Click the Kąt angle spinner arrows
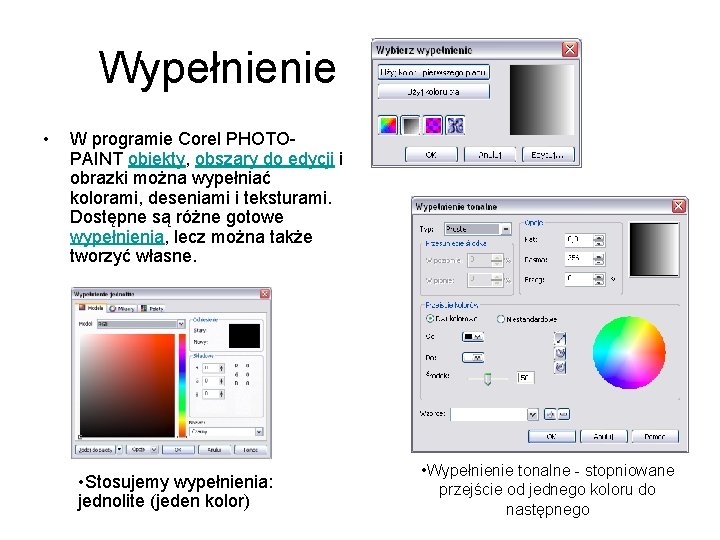This screenshot has width=720, height=540. (599, 240)
